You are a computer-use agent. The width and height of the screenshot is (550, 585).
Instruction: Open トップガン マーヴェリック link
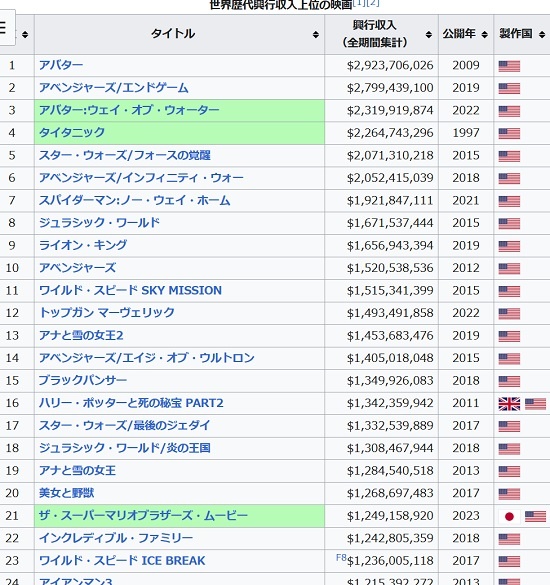click(x=107, y=313)
